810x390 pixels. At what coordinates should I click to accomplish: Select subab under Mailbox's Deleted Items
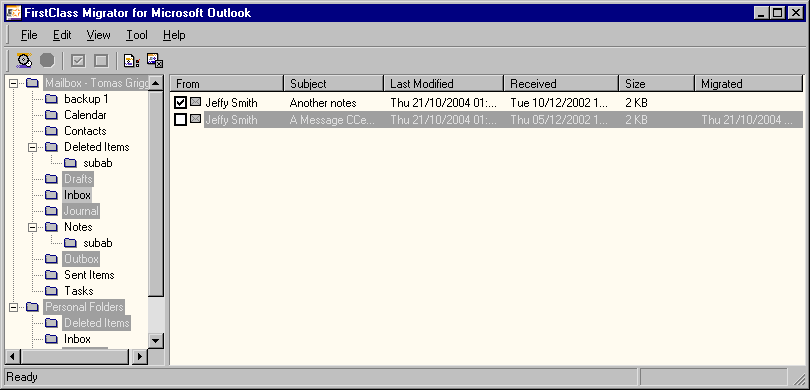click(98, 163)
